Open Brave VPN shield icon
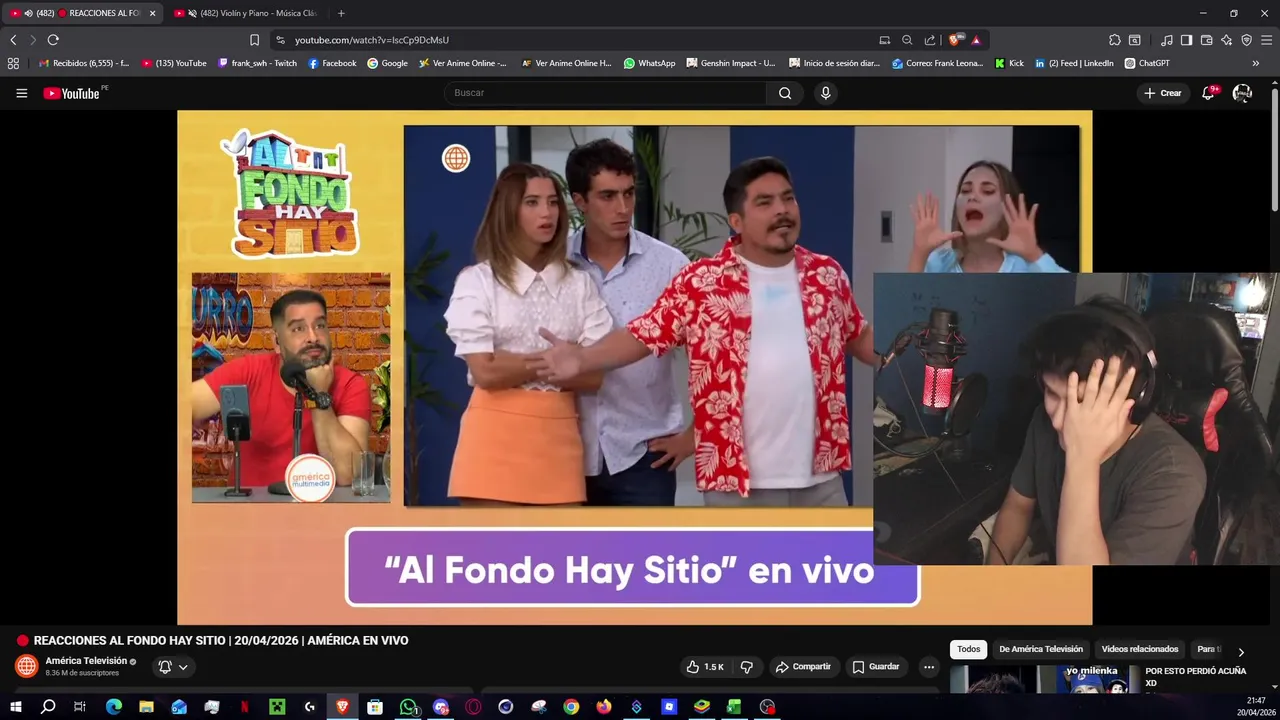 pyautogui.click(x=1246, y=40)
